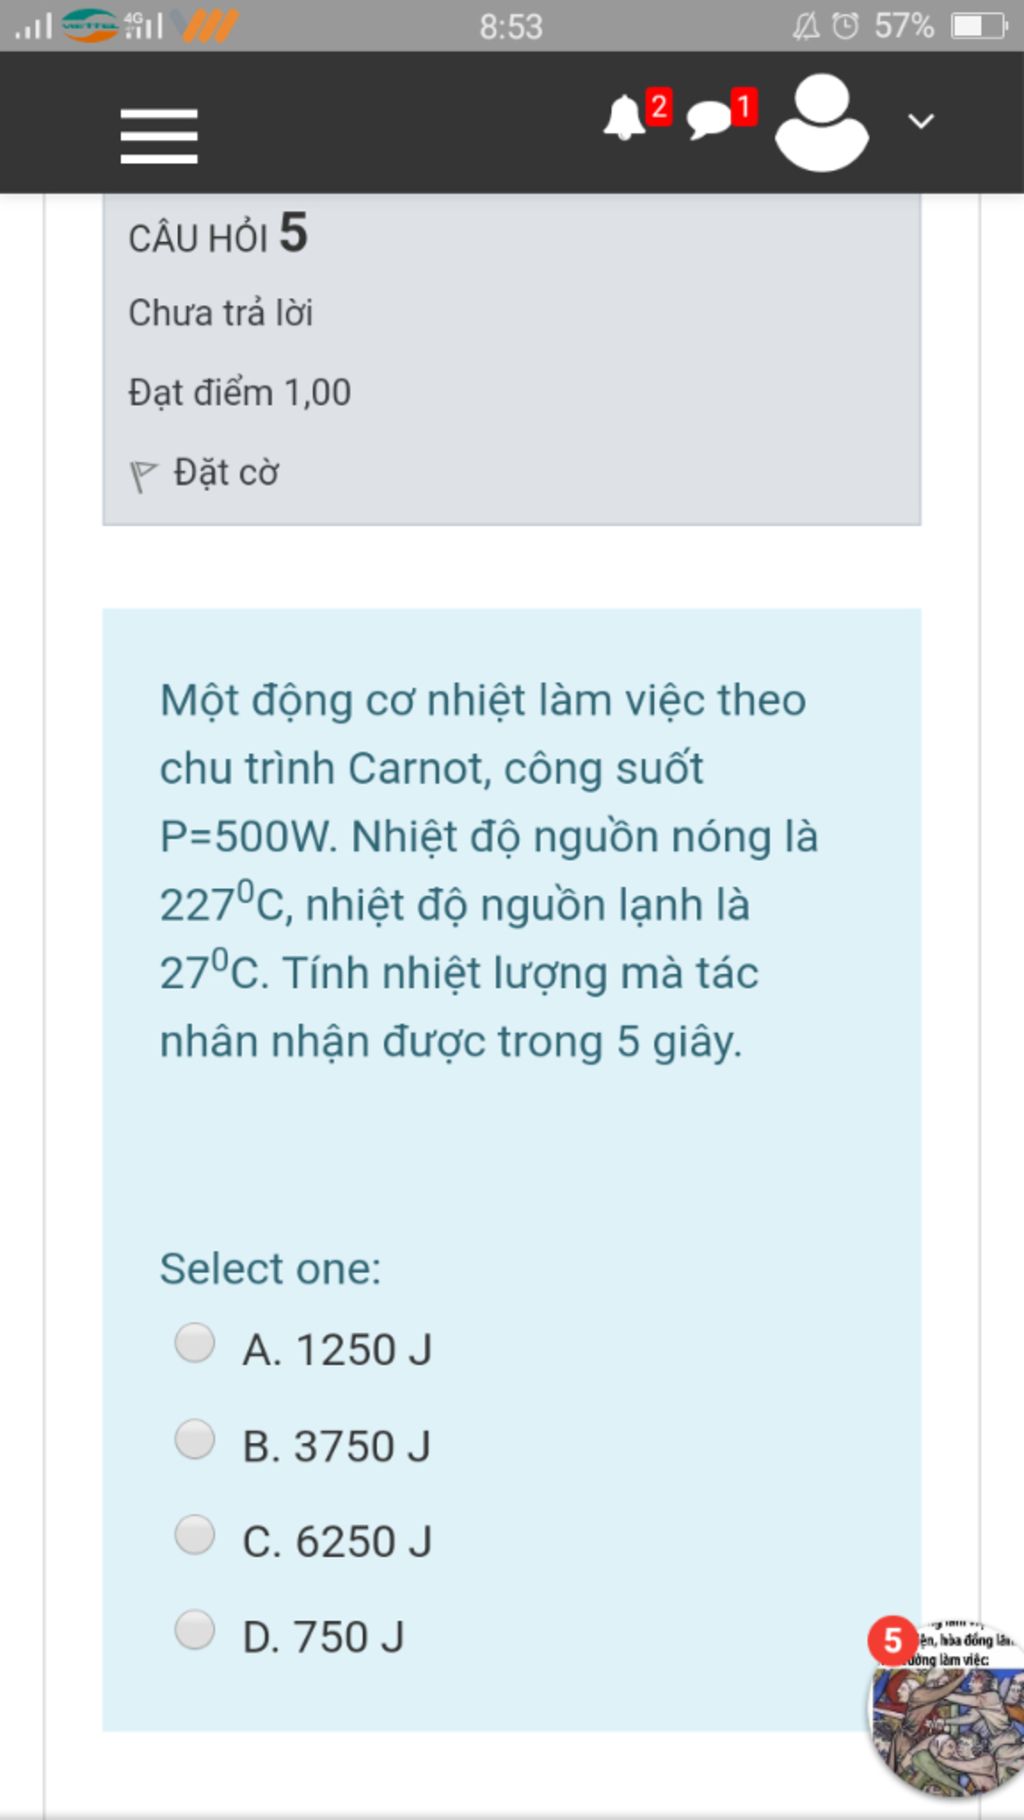Open messages chat bubble icon

coord(709,120)
